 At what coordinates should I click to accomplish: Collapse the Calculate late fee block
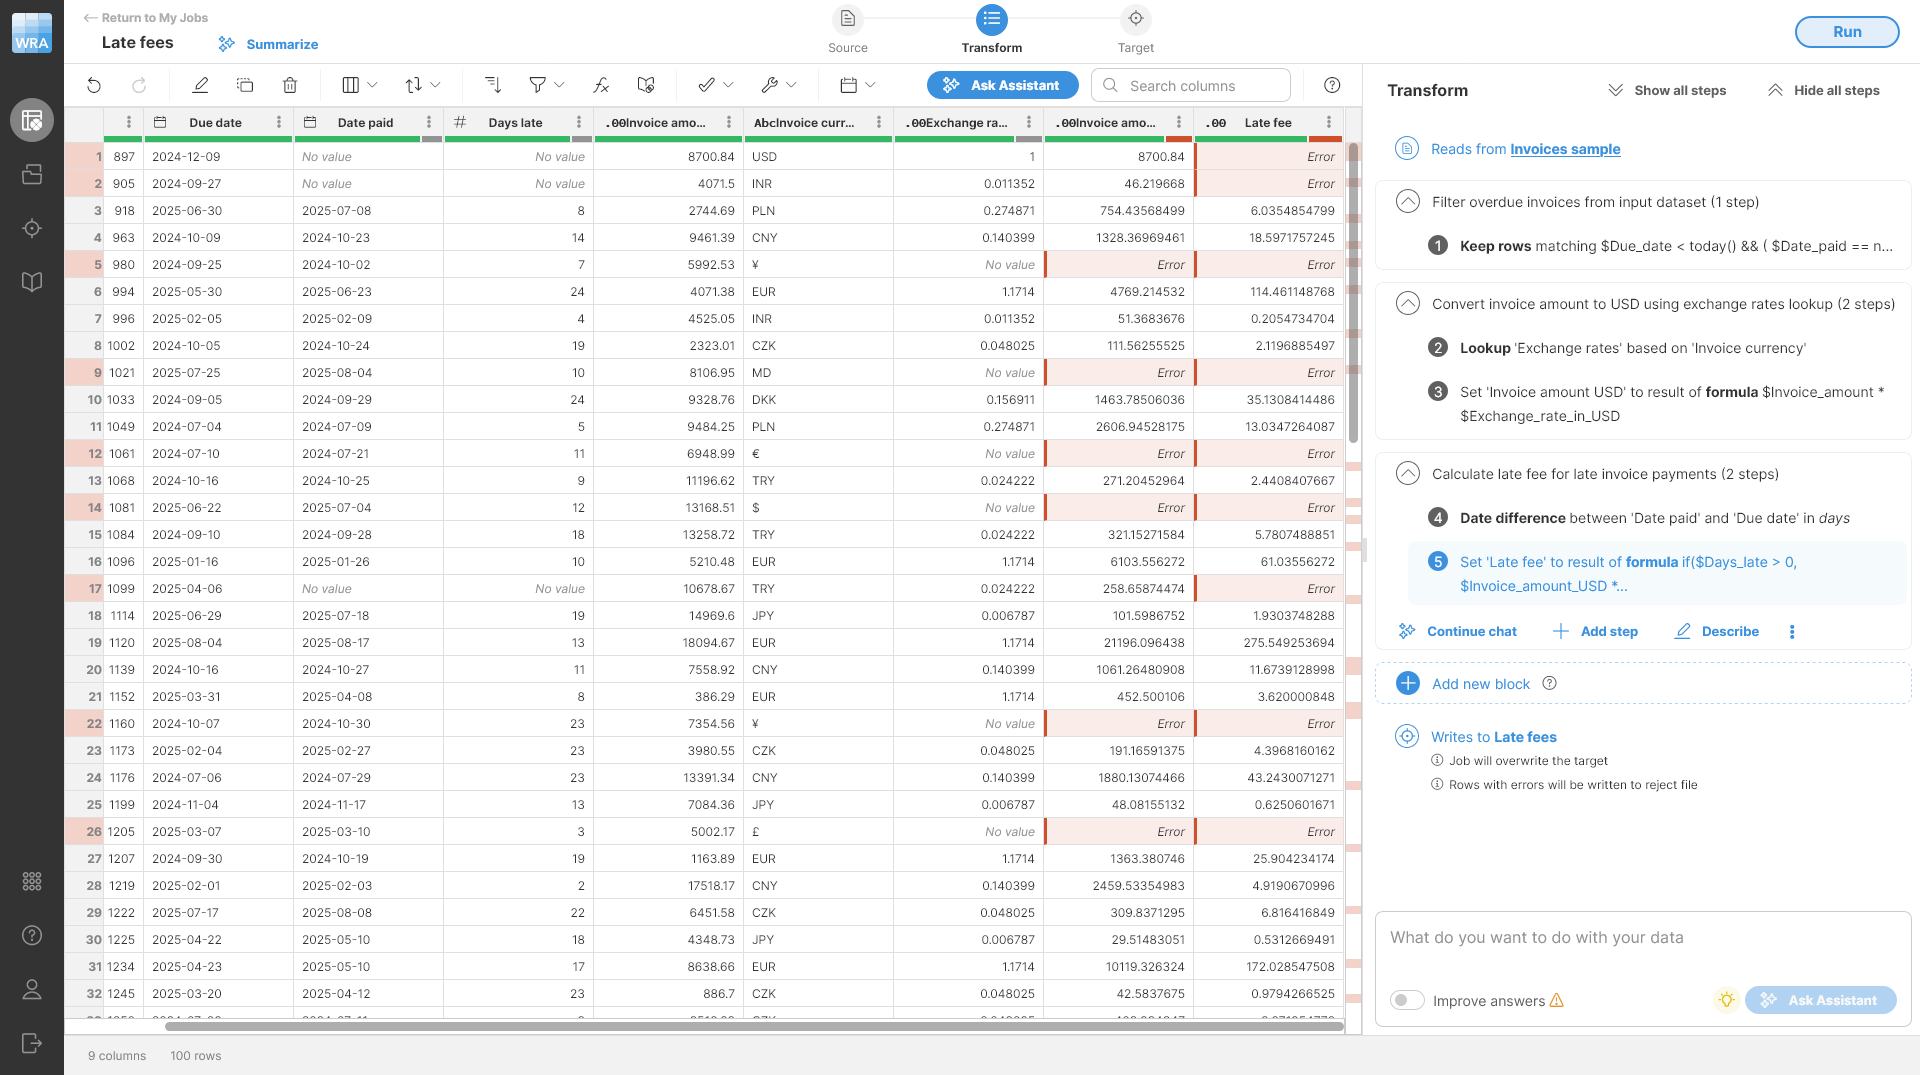(1407, 473)
